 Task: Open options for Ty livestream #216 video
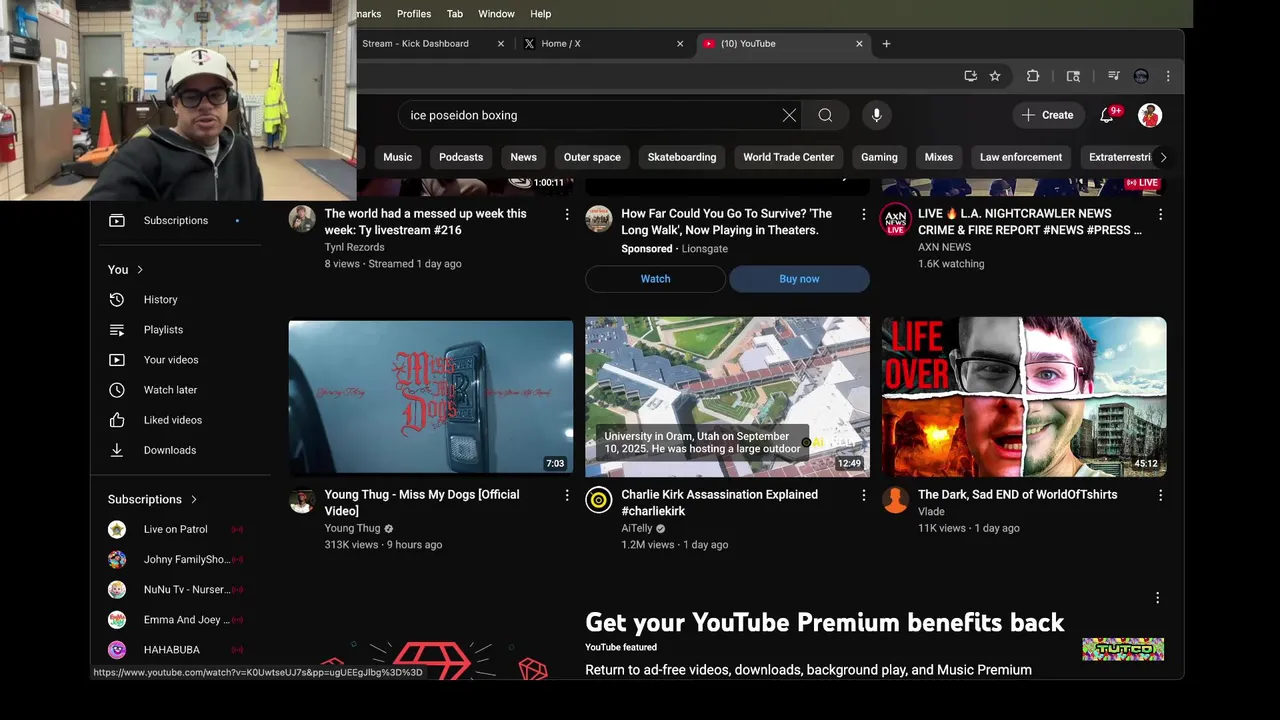tap(567, 214)
